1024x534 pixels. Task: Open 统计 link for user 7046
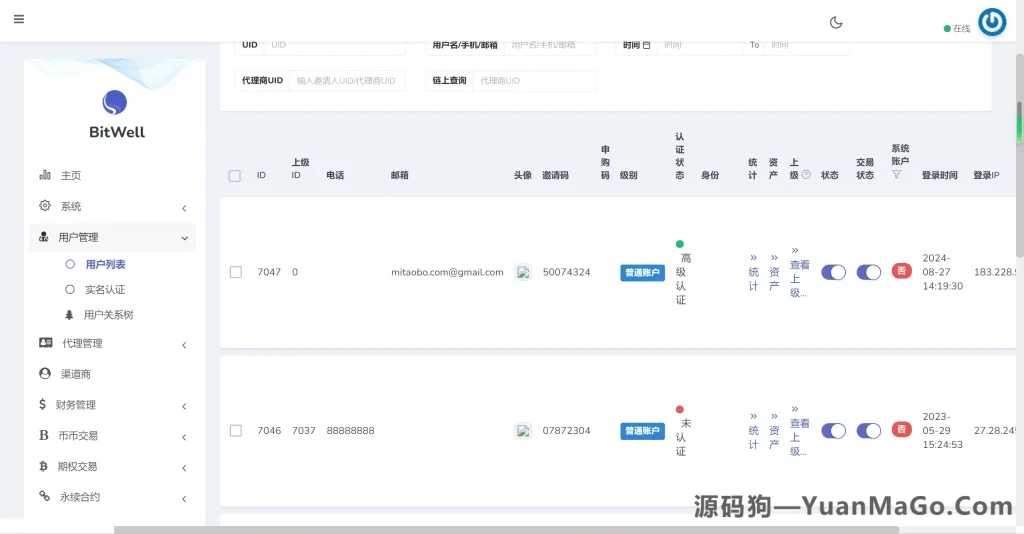tap(754, 431)
